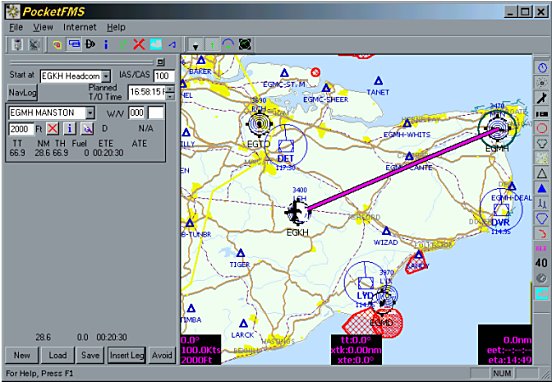Click the NavLog button

[x=22, y=93]
